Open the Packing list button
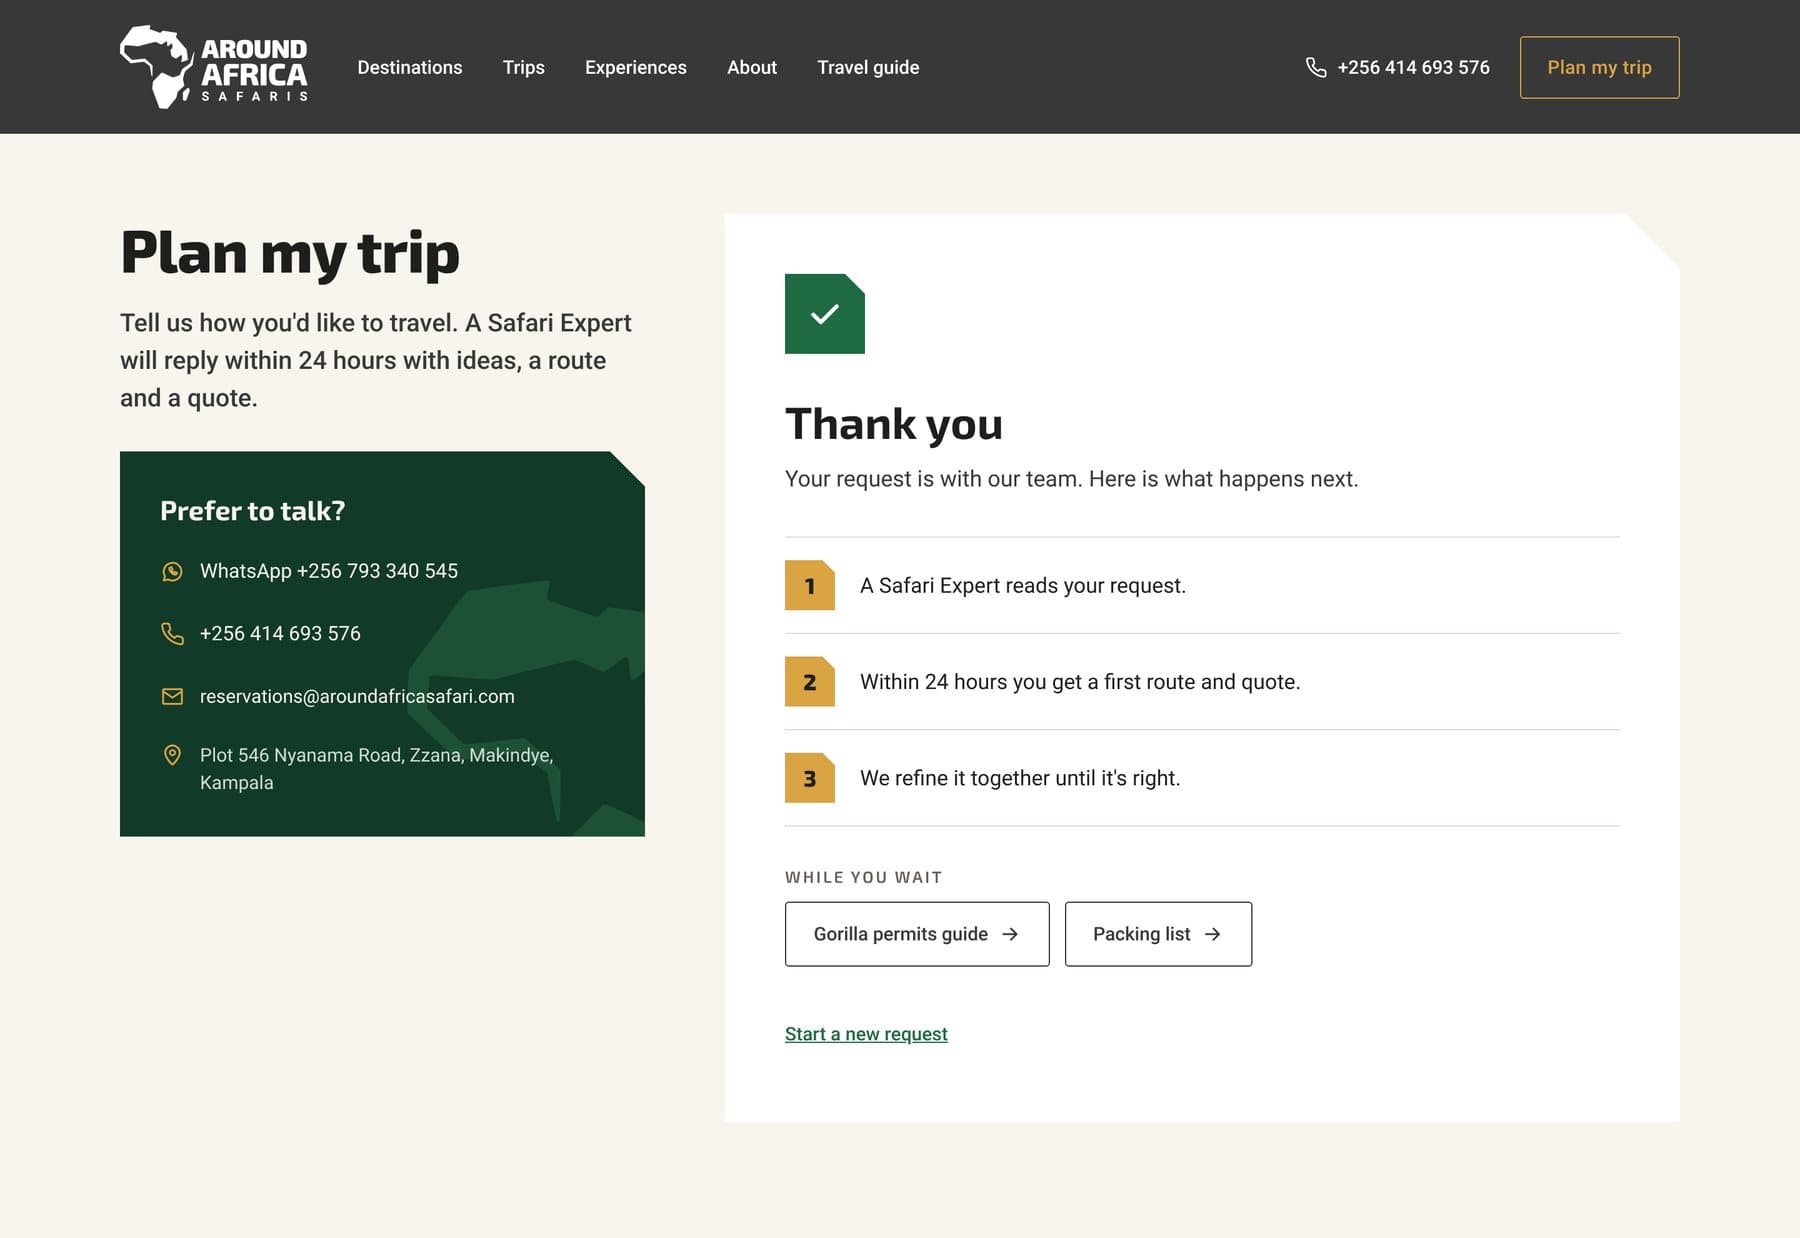Image resolution: width=1800 pixels, height=1238 pixels. (x=1158, y=934)
